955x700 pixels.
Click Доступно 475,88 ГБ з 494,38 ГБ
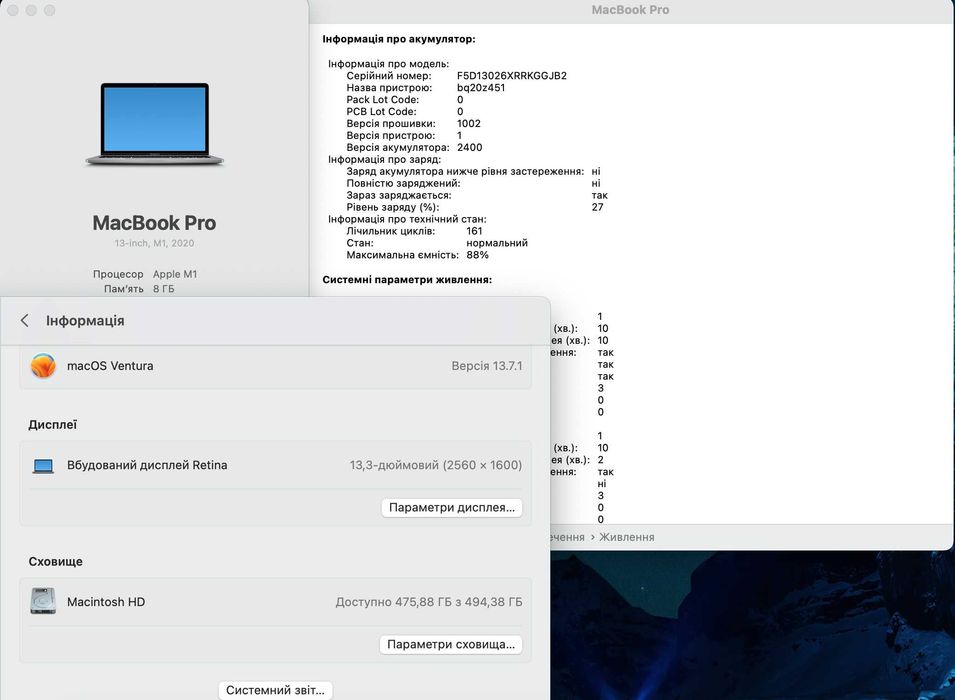(429, 602)
